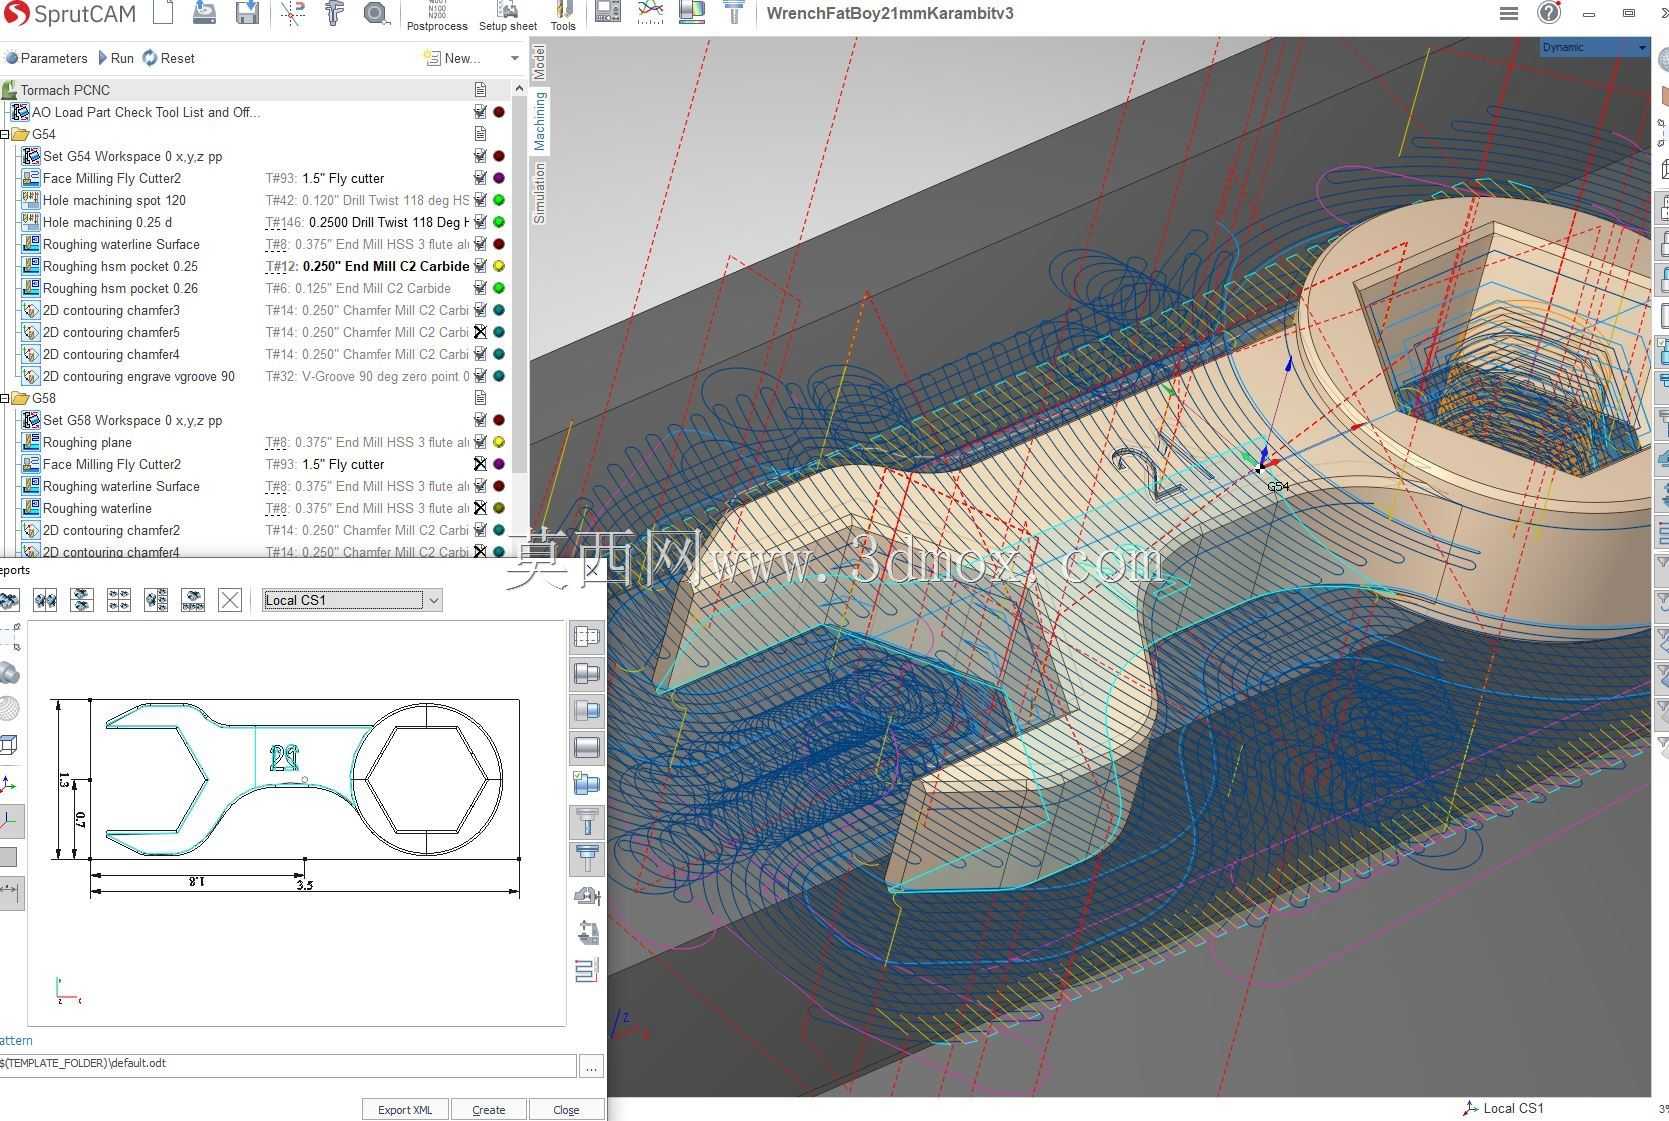Select 2D contouring chamfer3 operation
1669x1121 pixels.
pos(111,310)
